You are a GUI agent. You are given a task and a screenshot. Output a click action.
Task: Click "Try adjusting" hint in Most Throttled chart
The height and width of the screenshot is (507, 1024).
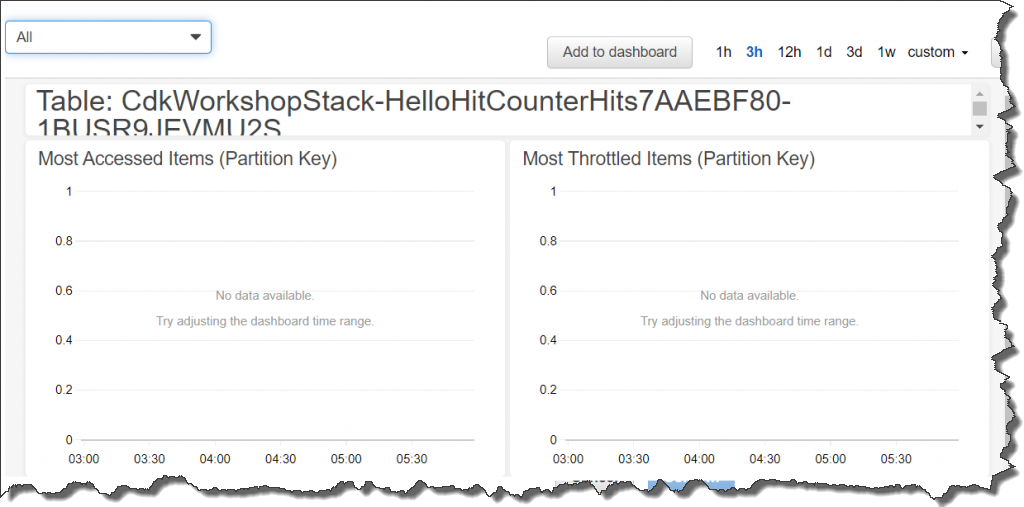pos(749,321)
